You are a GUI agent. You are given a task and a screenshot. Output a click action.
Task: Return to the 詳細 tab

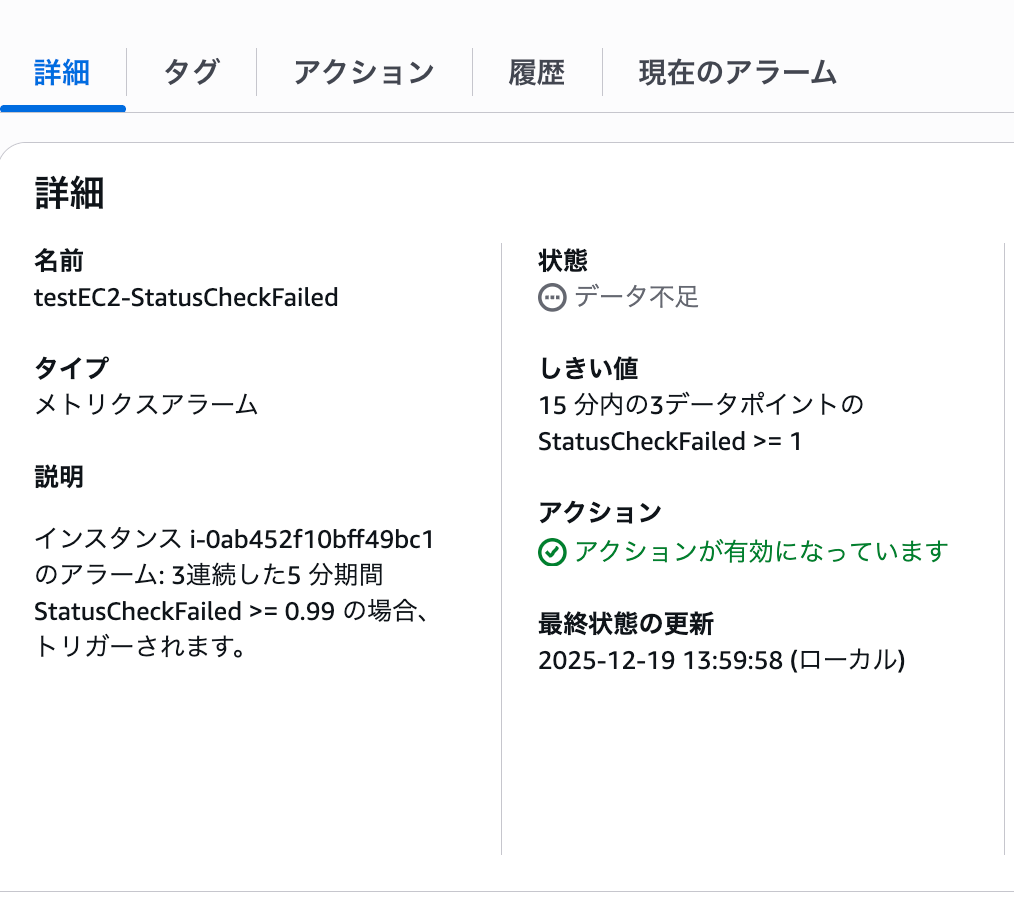click(62, 71)
